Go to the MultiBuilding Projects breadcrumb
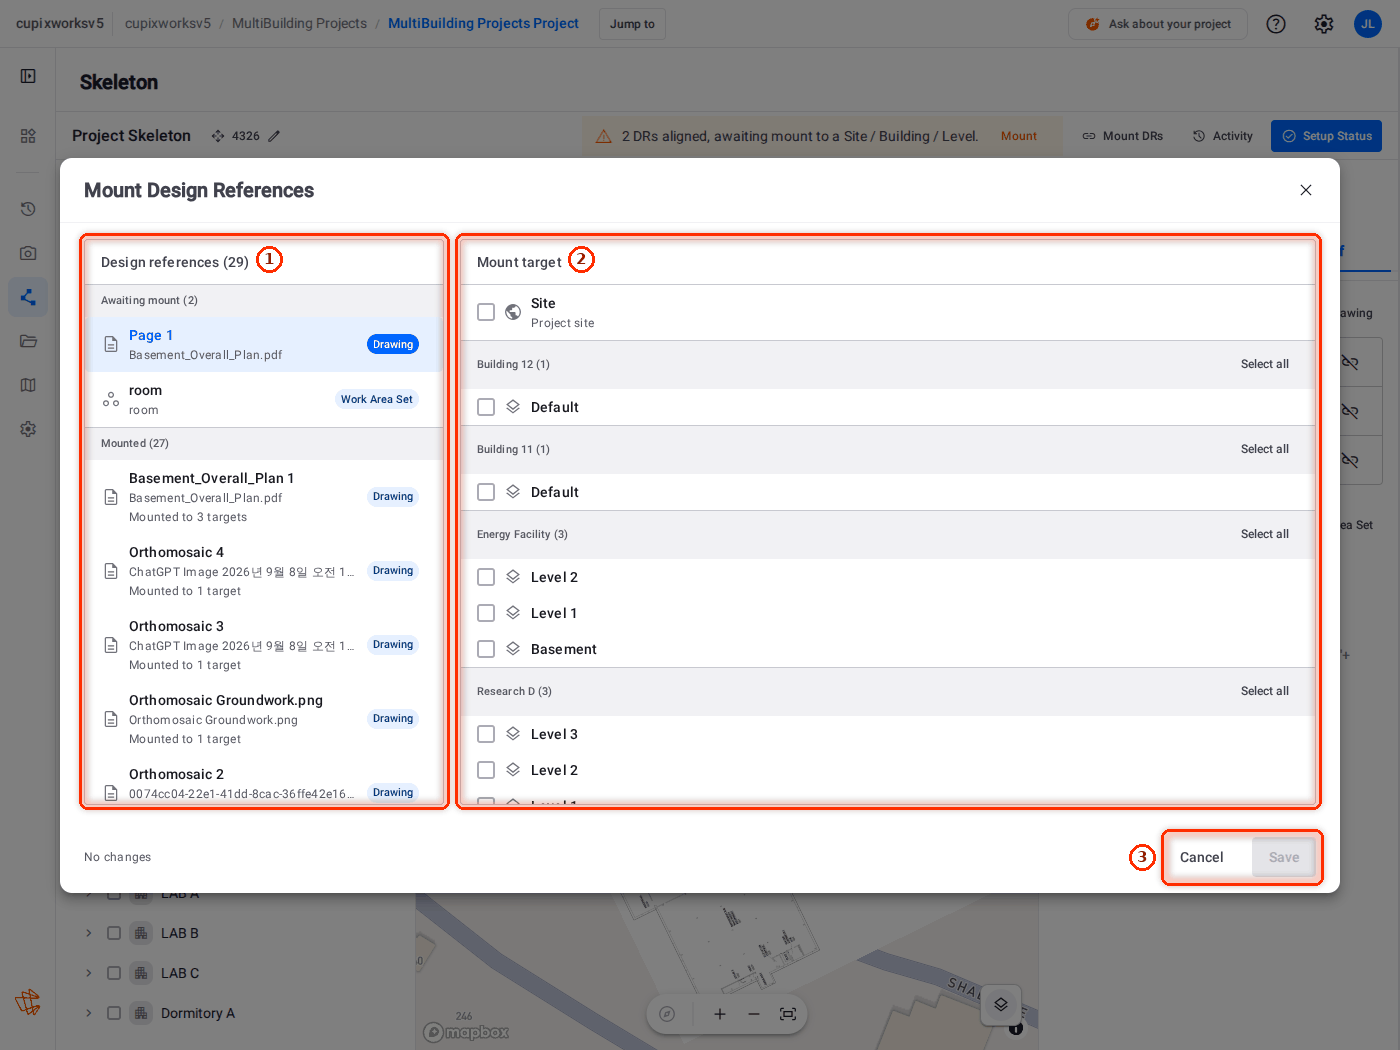Viewport: 1400px width, 1050px height. point(299,23)
